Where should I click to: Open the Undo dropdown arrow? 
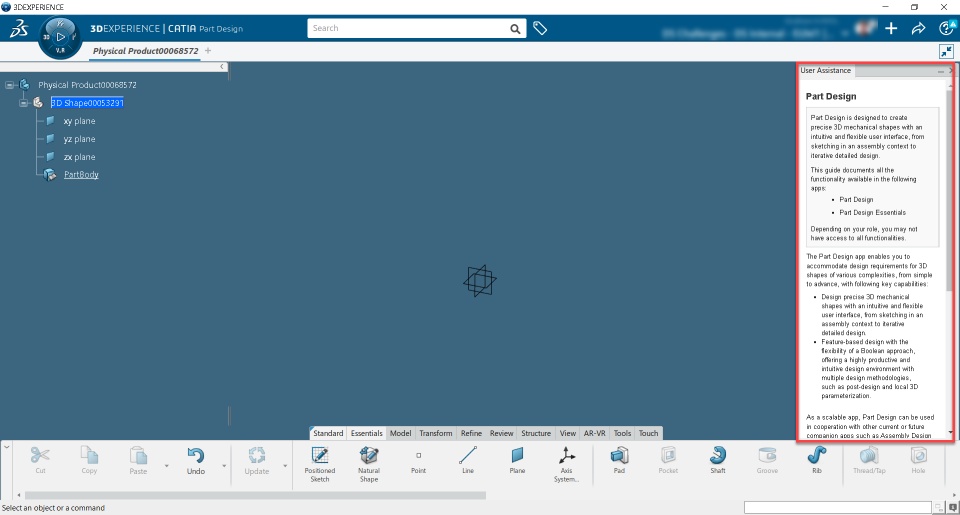(x=224, y=466)
